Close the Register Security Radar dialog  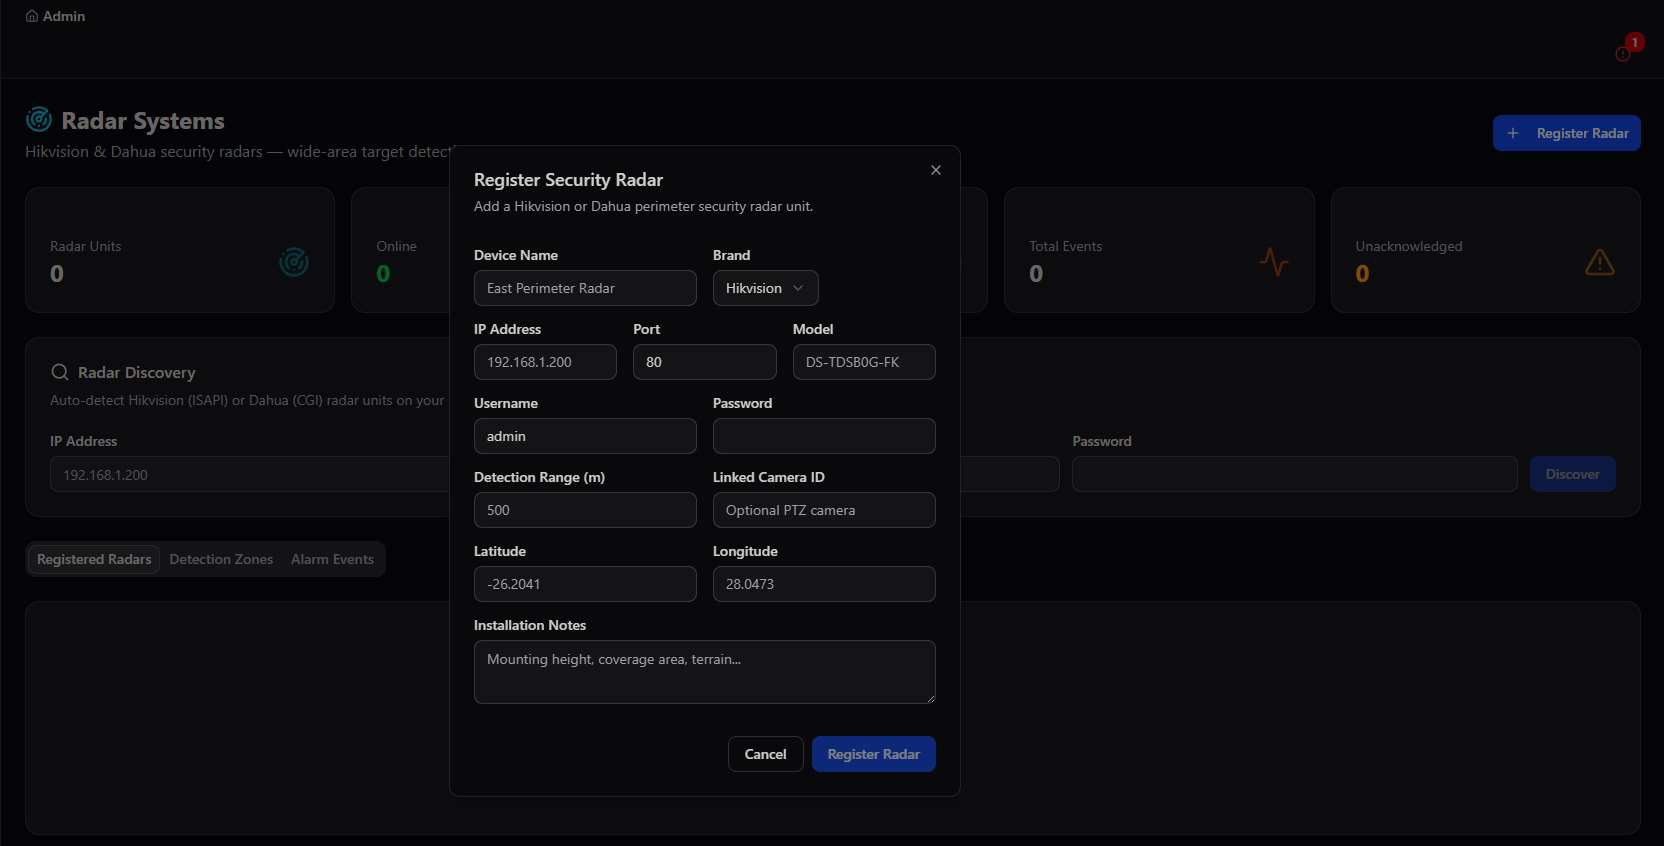[936, 170]
